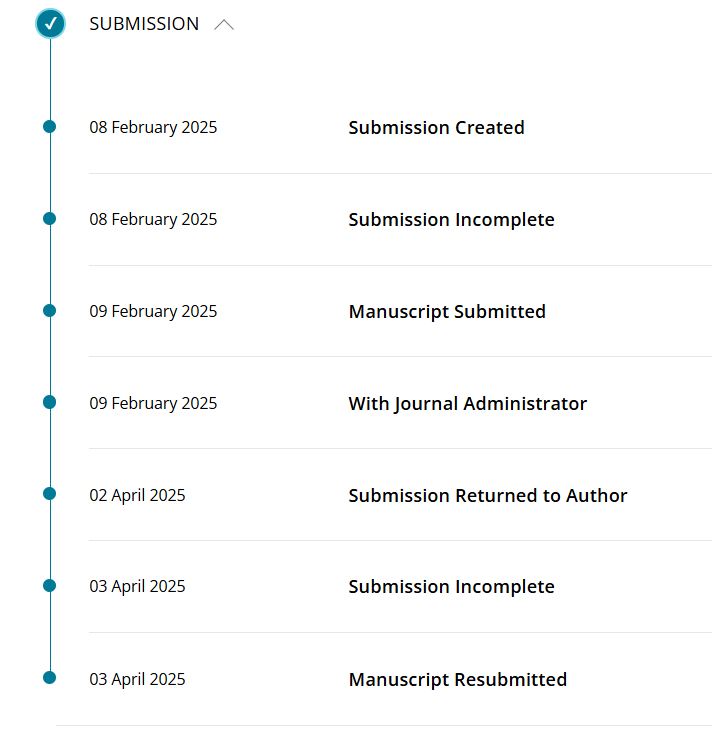Click timeline dot beside first Submission Incomplete
The image size is (712, 743).
tap(49, 218)
